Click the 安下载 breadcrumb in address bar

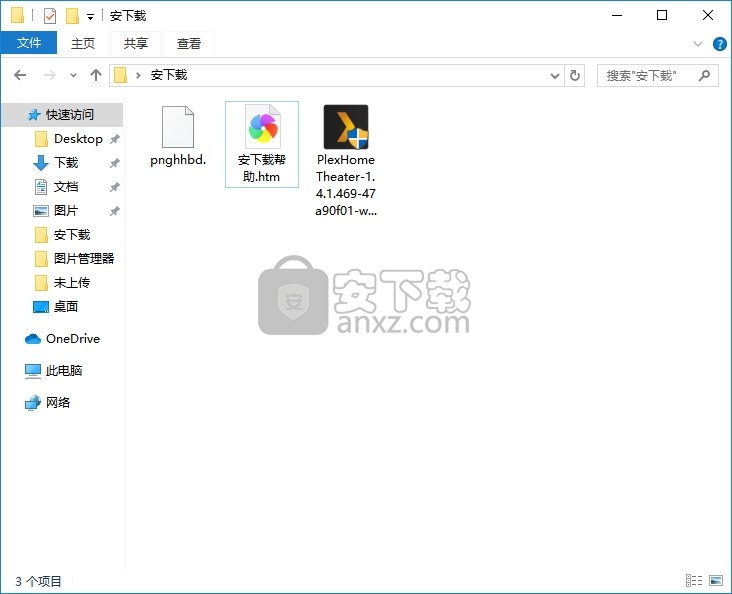coord(169,75)
